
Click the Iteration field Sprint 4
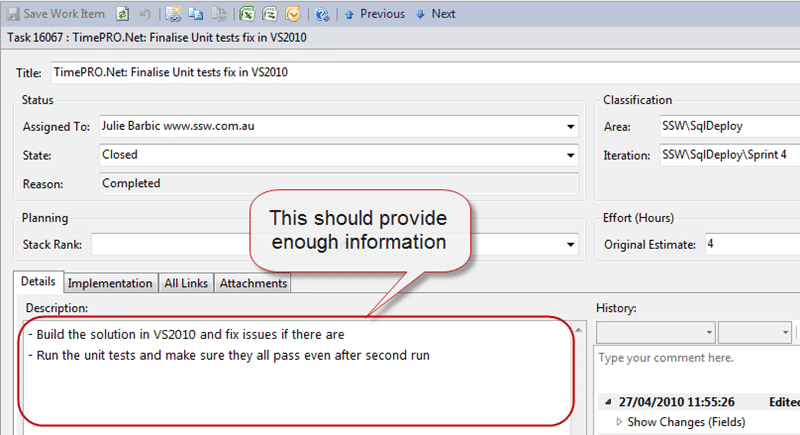730,155
